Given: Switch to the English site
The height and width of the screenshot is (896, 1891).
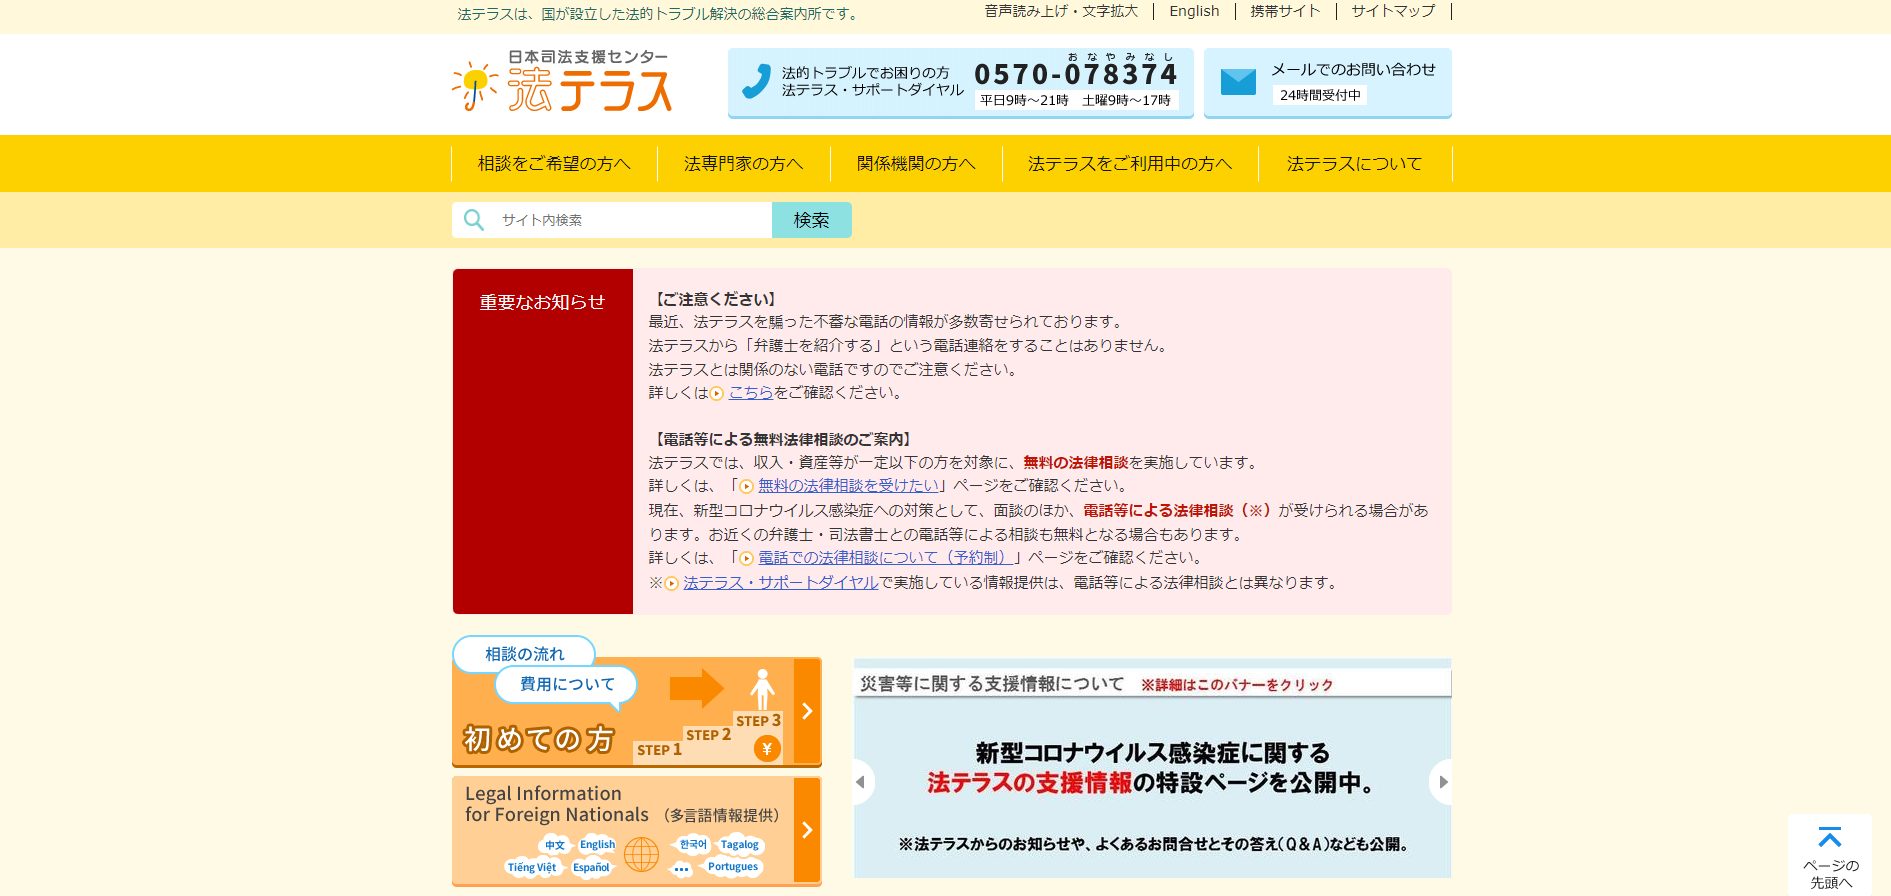Looking at the screenshot, I should point(1194,11).
